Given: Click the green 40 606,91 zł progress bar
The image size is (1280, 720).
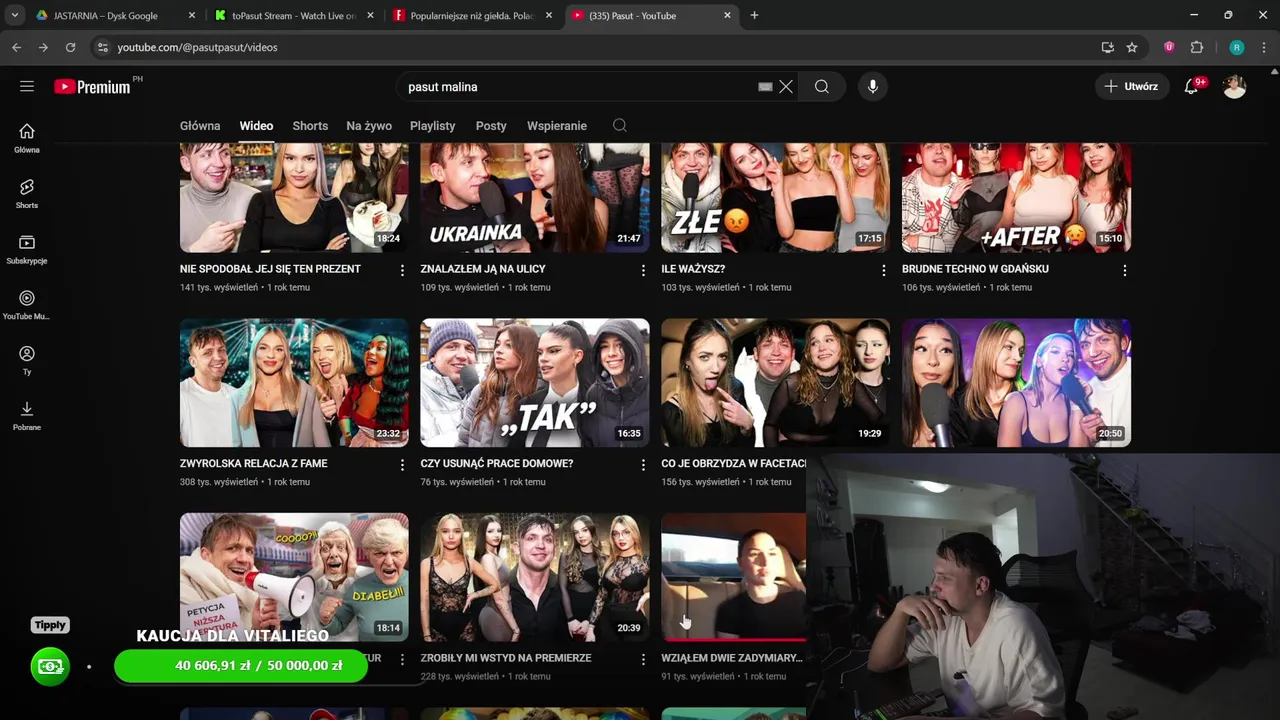Looking at the screenshot, I should [x=241, y=666].
